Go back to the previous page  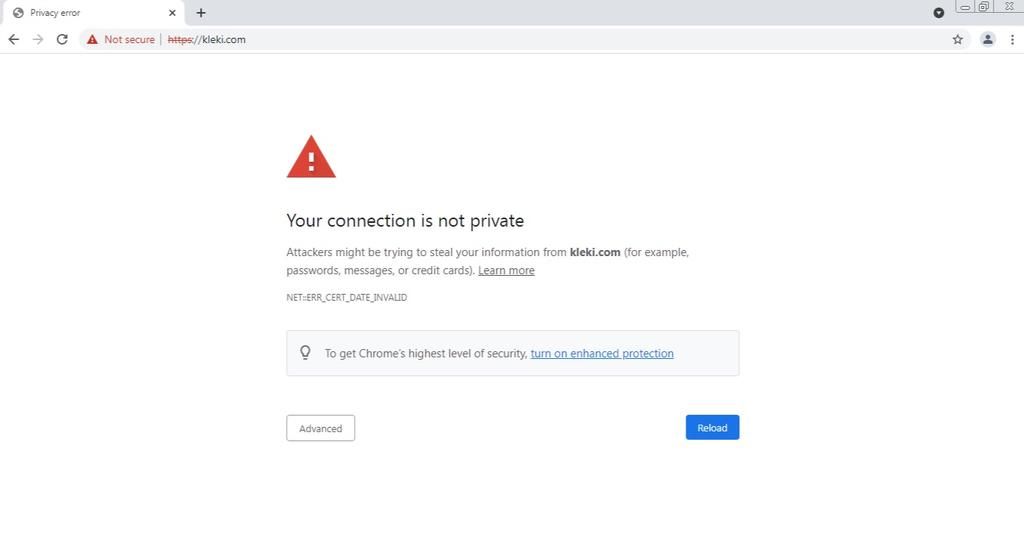pyautogui.click(x=14, y=39)
